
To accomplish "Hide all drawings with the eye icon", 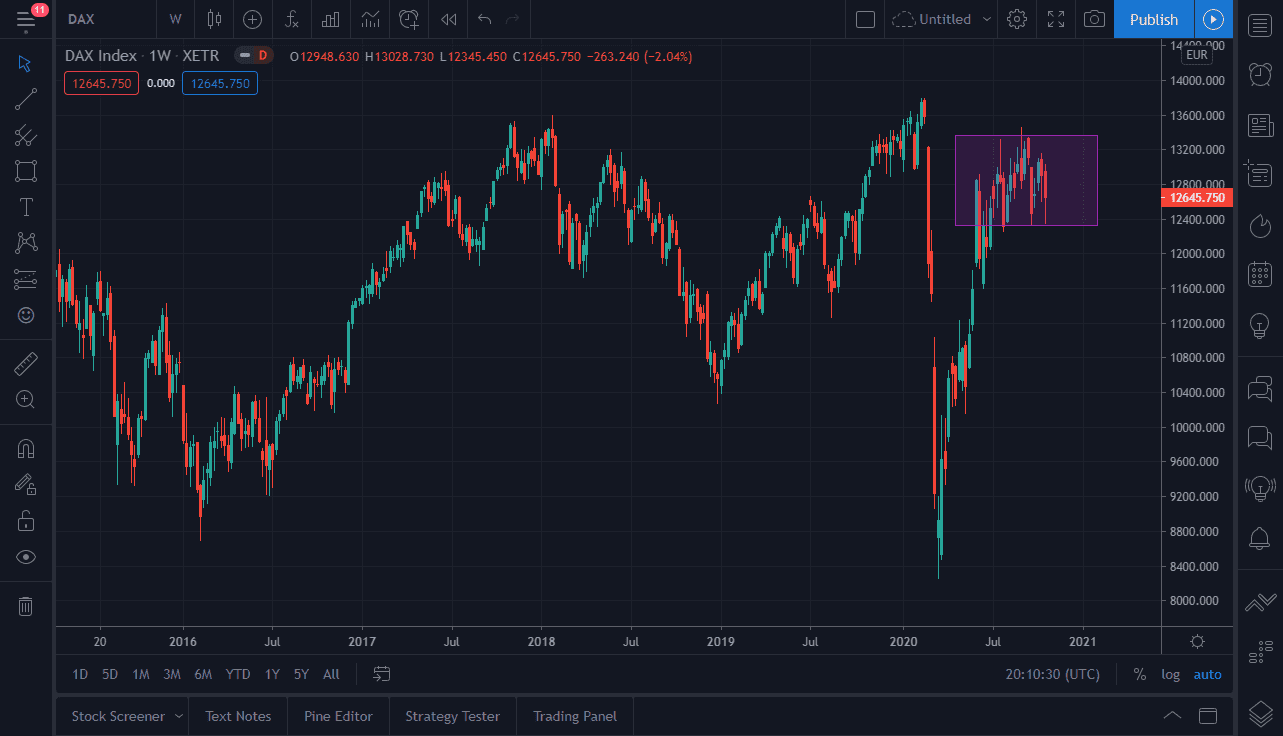I will (x=26, y=557).
